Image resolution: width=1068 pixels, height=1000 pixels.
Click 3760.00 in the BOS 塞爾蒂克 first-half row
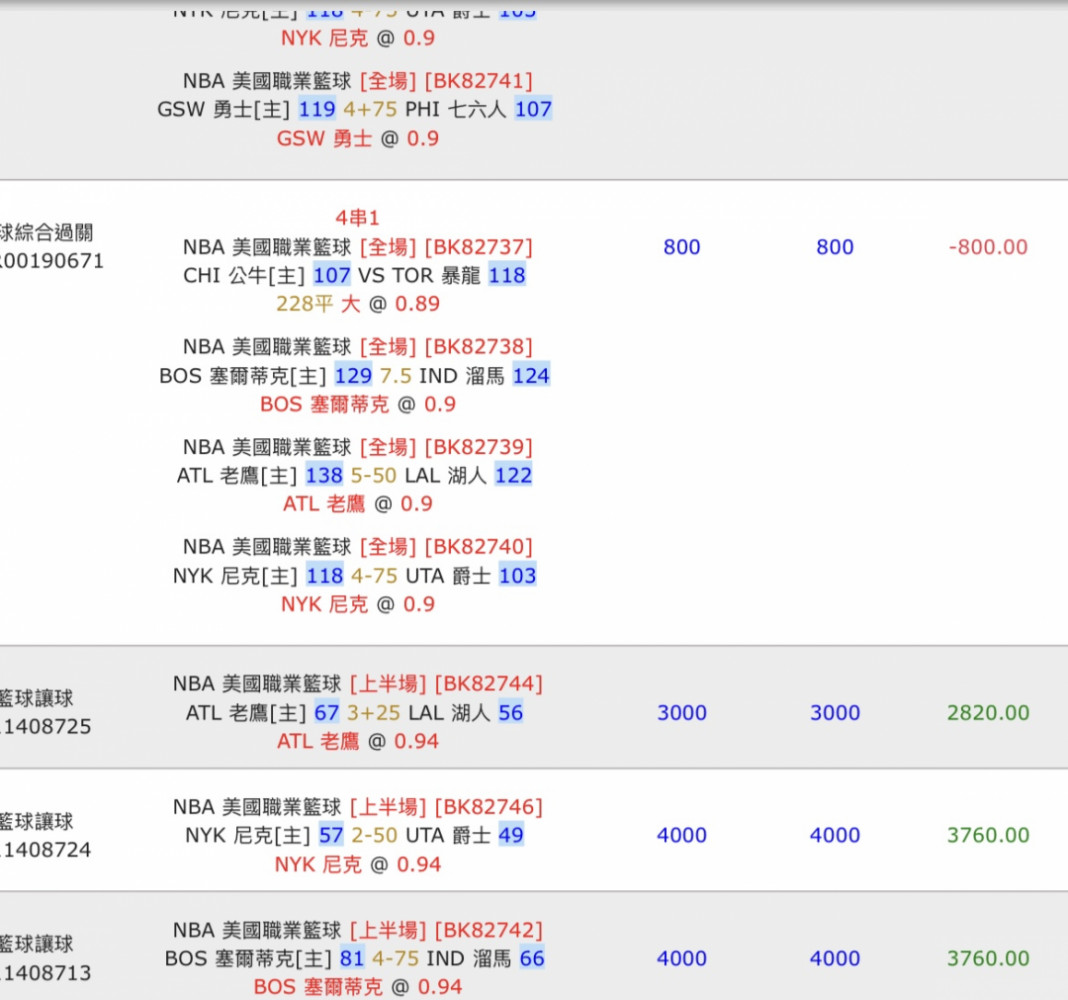click(x=988, y=958)
